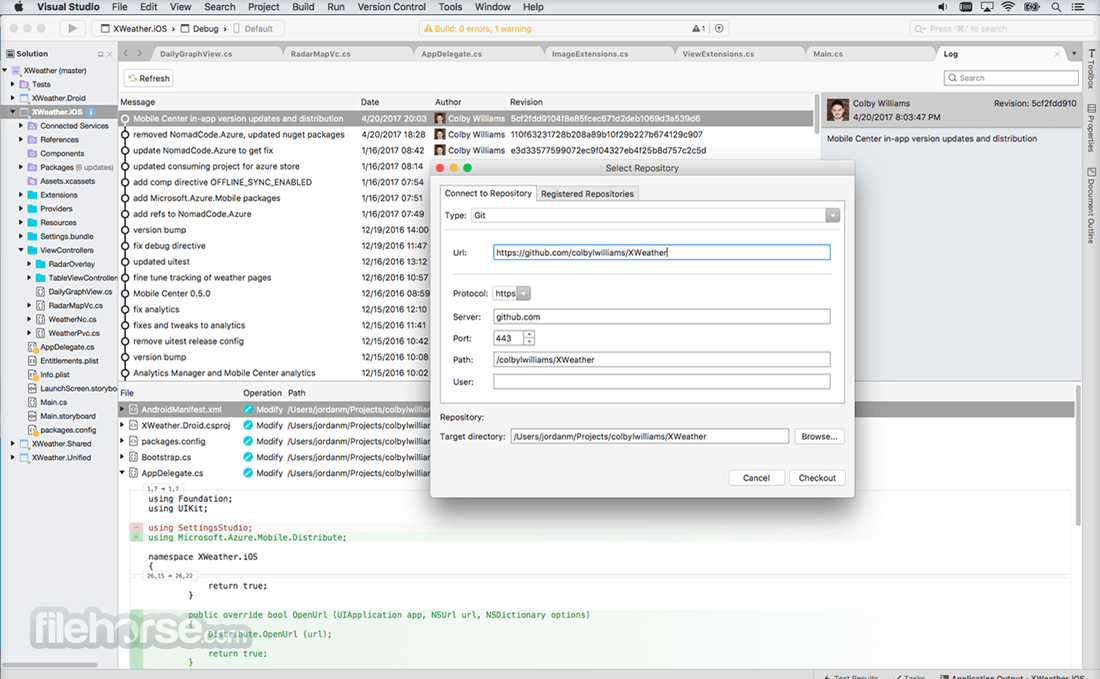Image resolution: width=1100 pixels, height=679 pixels.
Task: Click the User input field
Action: click(x=662, y=382)
